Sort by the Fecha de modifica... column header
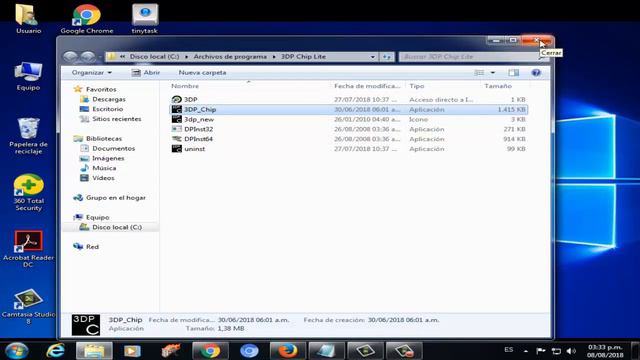Screen dimensions: 640x360 coord(367,86)
